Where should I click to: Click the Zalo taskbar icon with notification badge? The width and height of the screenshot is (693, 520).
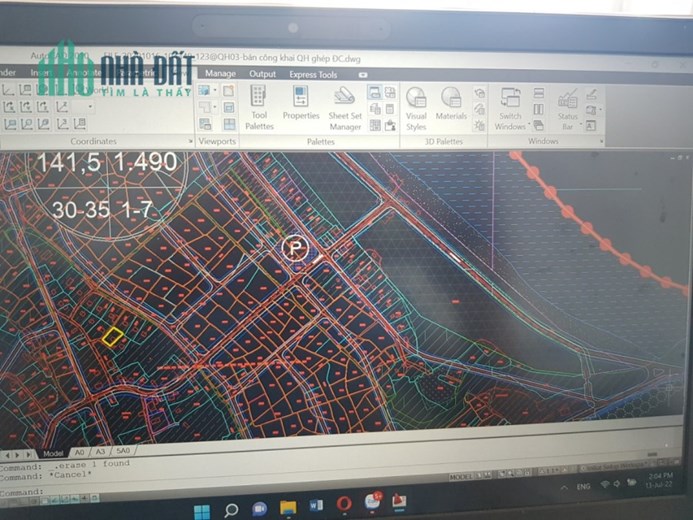[373, 502]
